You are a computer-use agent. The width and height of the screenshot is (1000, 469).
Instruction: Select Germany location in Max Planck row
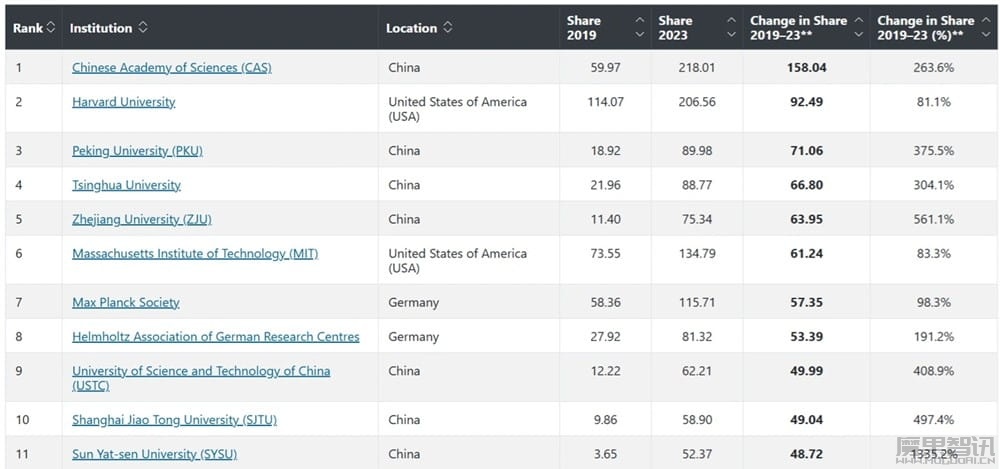(x=413, y=302)
